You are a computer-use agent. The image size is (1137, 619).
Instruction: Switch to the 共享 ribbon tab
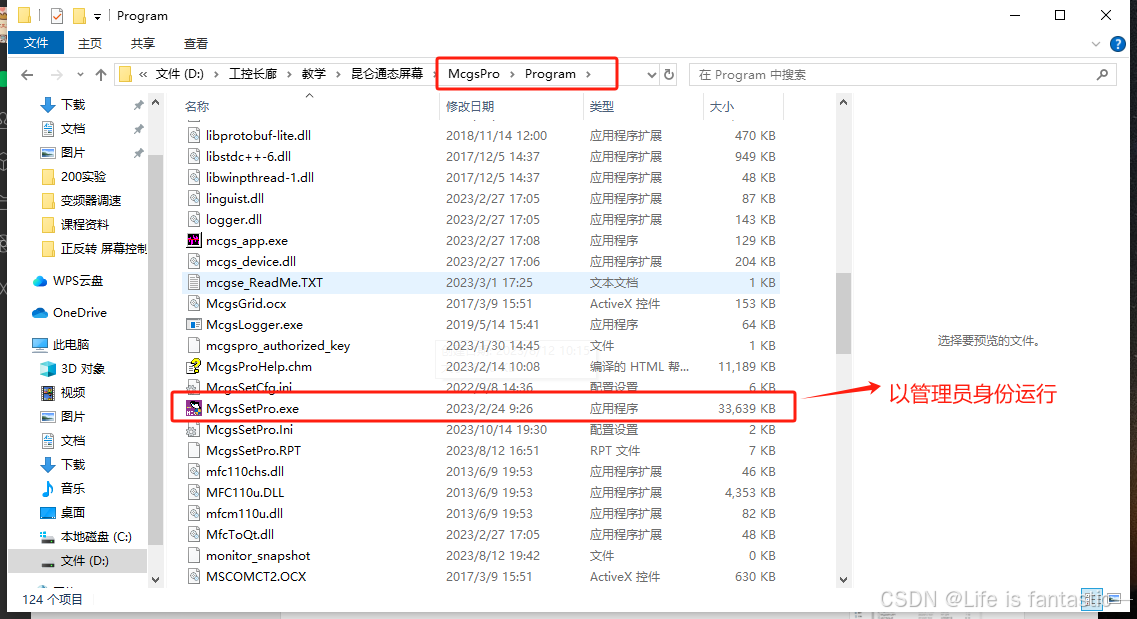tap(143, 43)
